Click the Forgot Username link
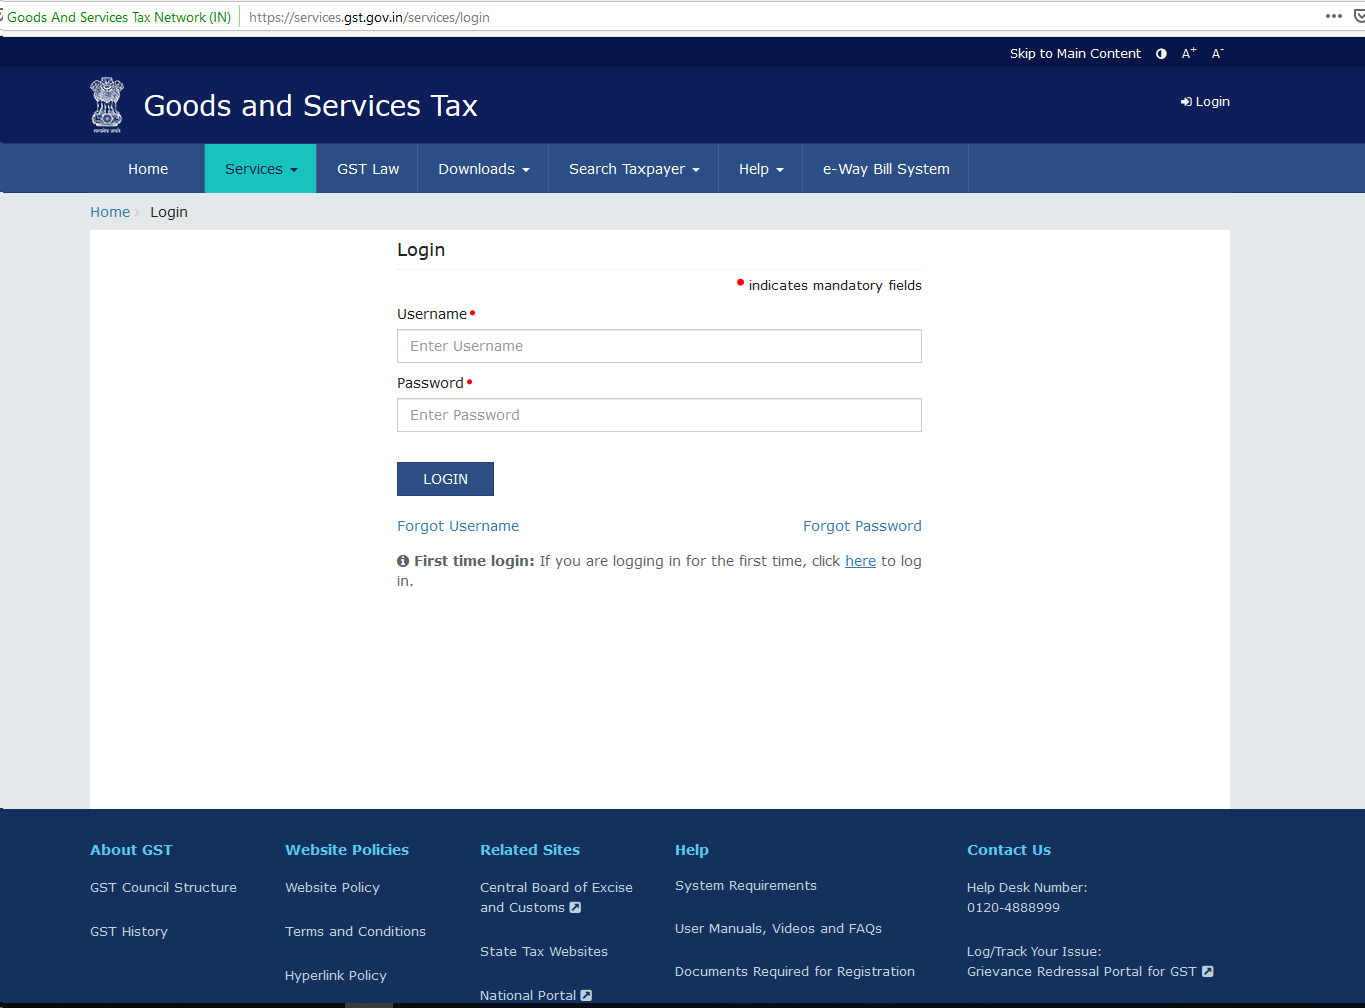 (x=458, y=525)
